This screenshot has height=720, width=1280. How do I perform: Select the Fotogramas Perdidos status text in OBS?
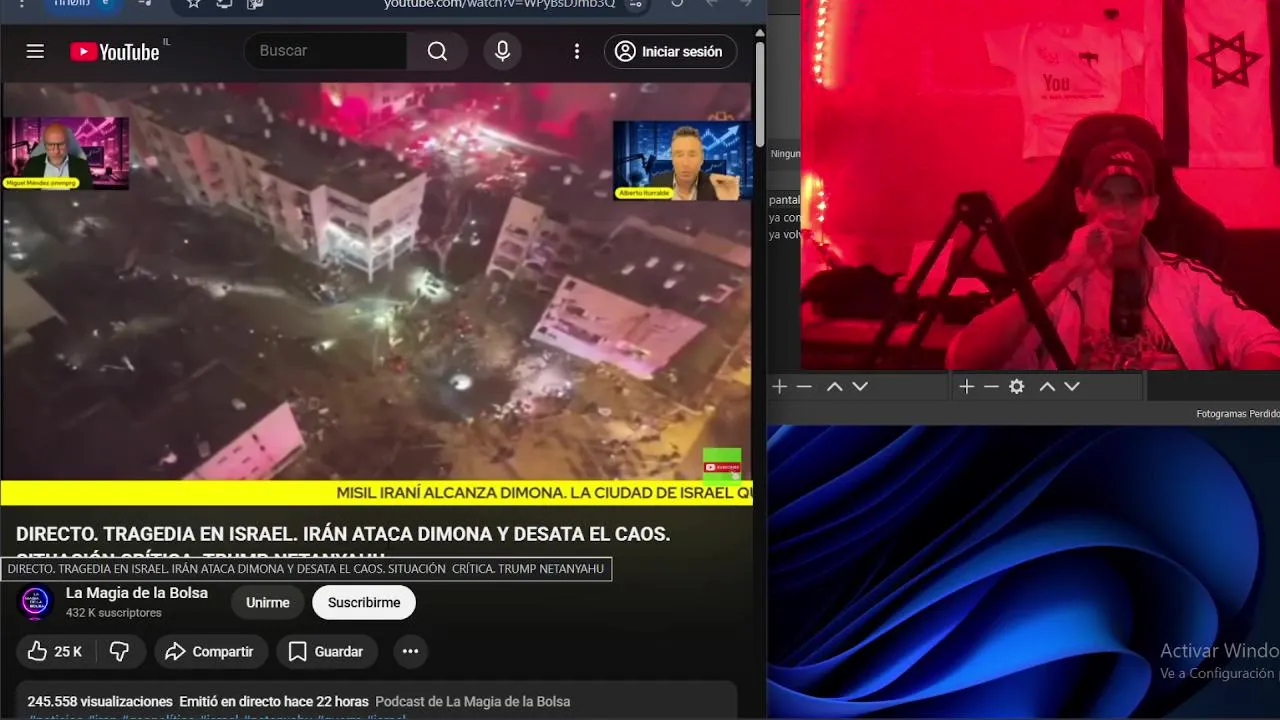(1238, 414)
